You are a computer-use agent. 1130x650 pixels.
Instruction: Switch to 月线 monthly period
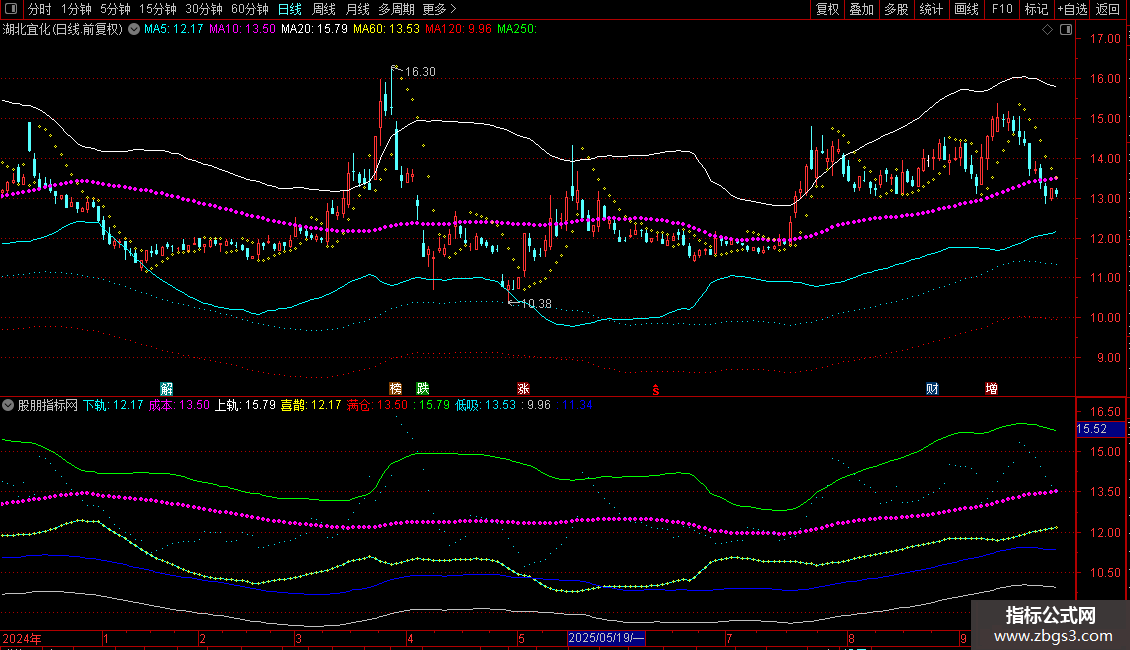click(357, 9)
